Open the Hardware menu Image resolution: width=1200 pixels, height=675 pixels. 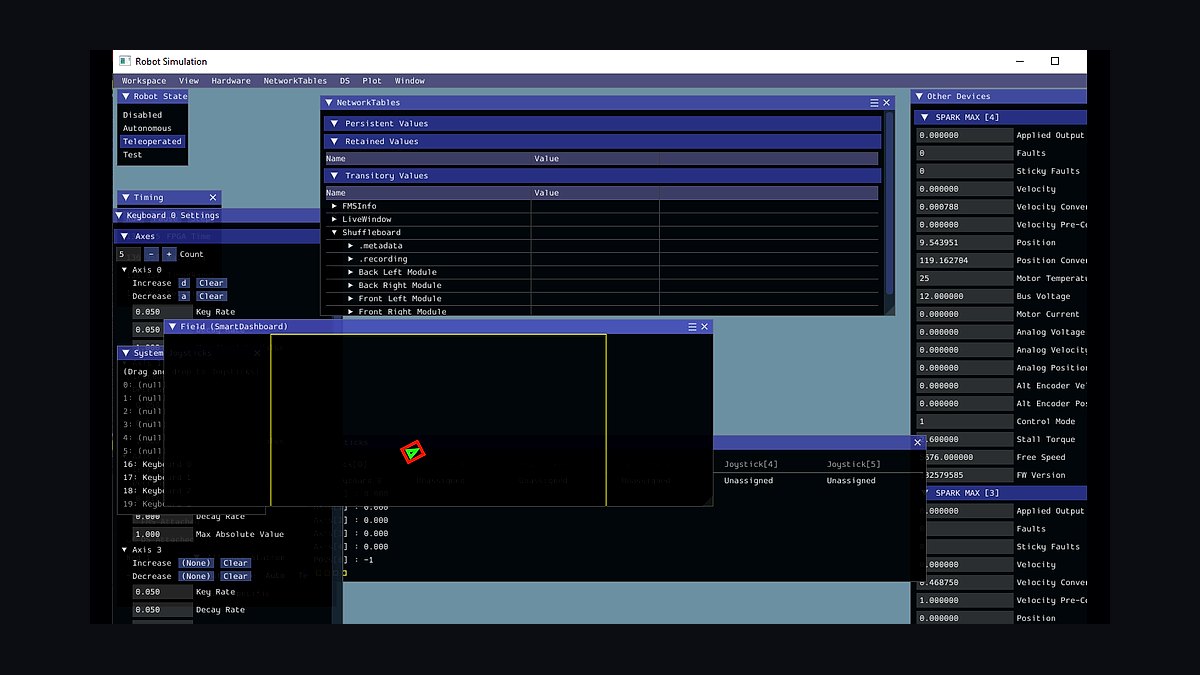231,81
